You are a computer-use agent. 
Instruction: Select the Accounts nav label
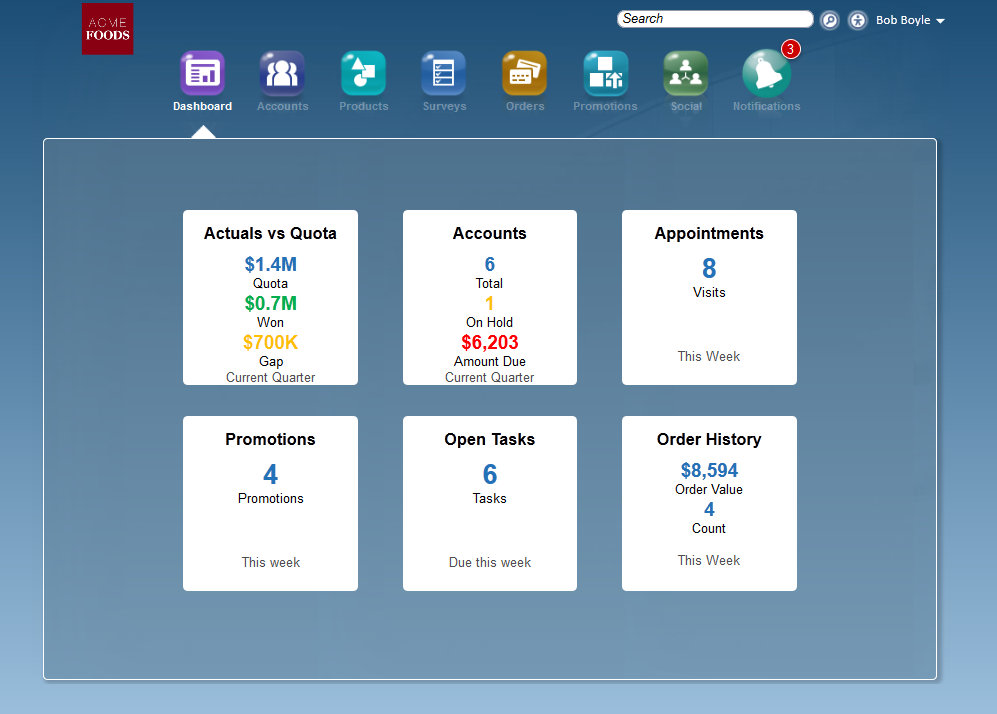click(x=282, y=106)
